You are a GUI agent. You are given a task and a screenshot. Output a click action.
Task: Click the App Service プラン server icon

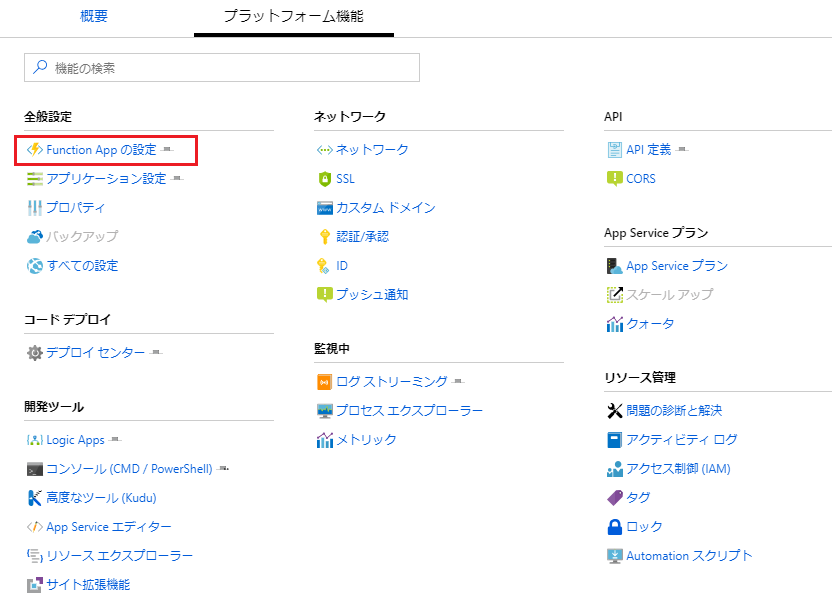coord(614,266)
